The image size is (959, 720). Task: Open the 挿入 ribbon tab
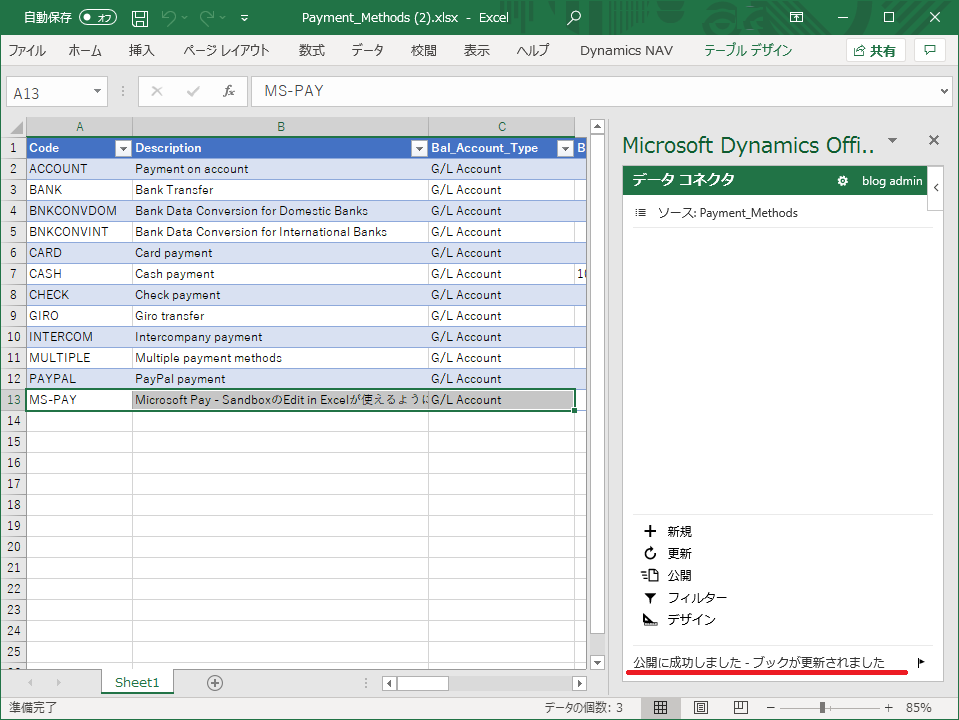(141, 50)
